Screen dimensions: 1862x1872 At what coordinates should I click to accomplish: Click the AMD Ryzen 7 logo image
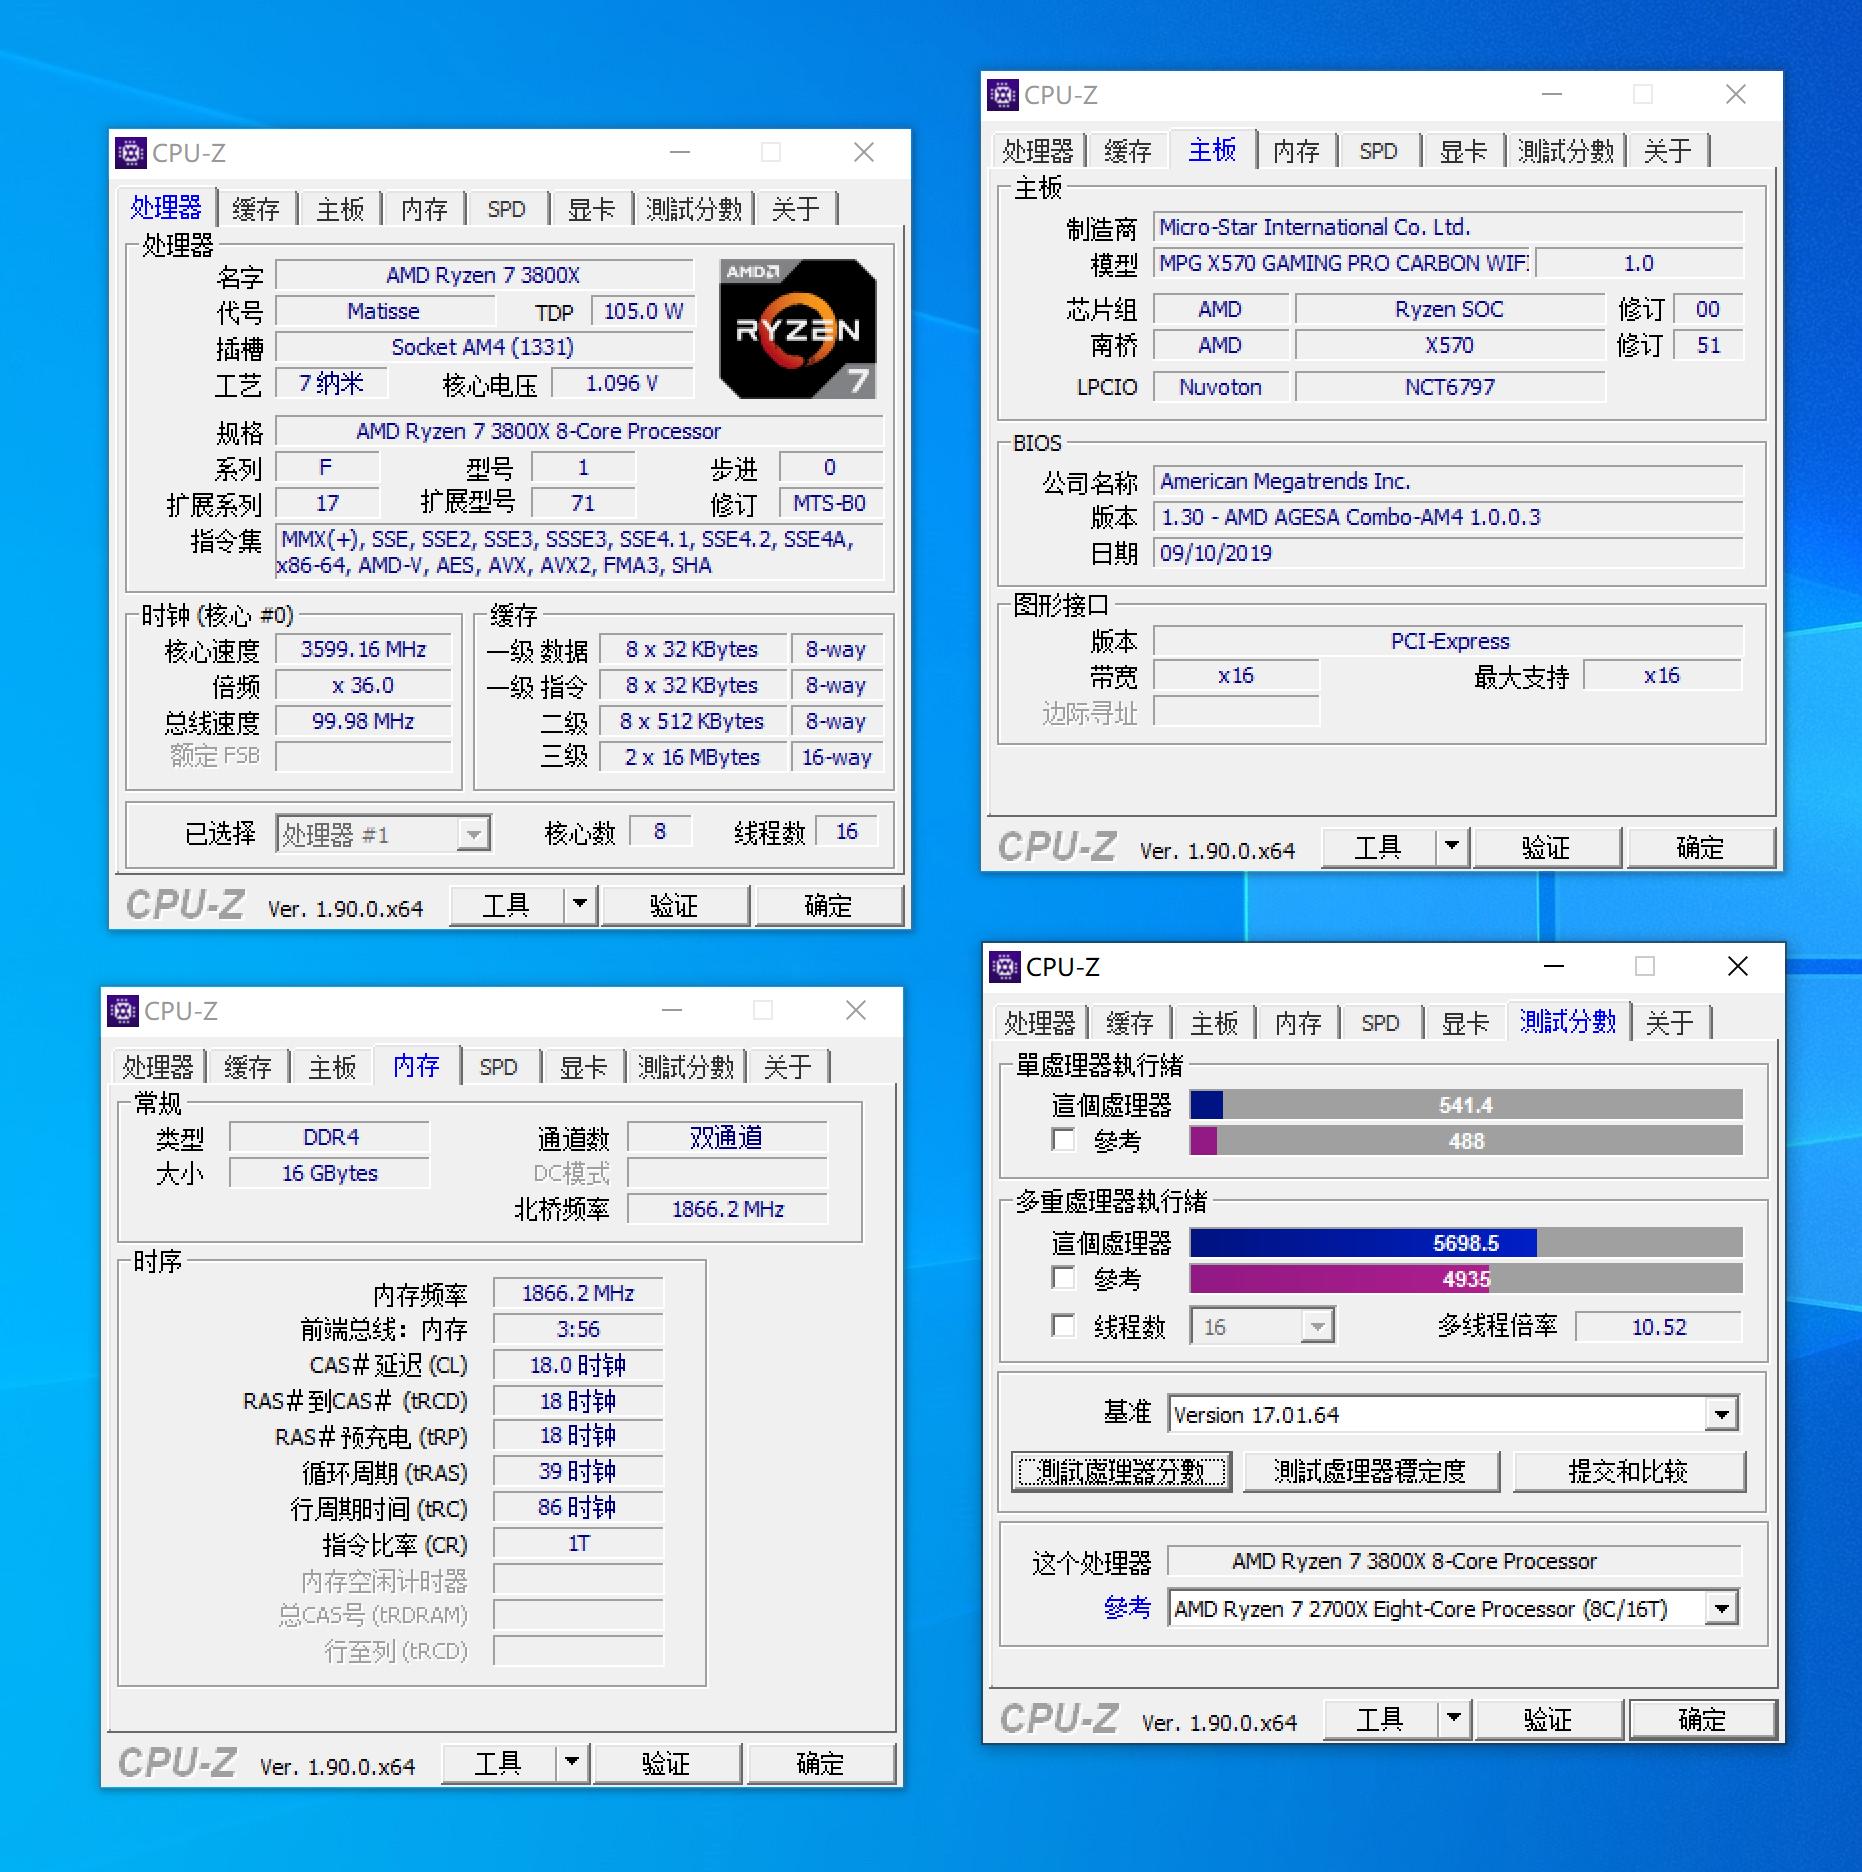point(798,329)
